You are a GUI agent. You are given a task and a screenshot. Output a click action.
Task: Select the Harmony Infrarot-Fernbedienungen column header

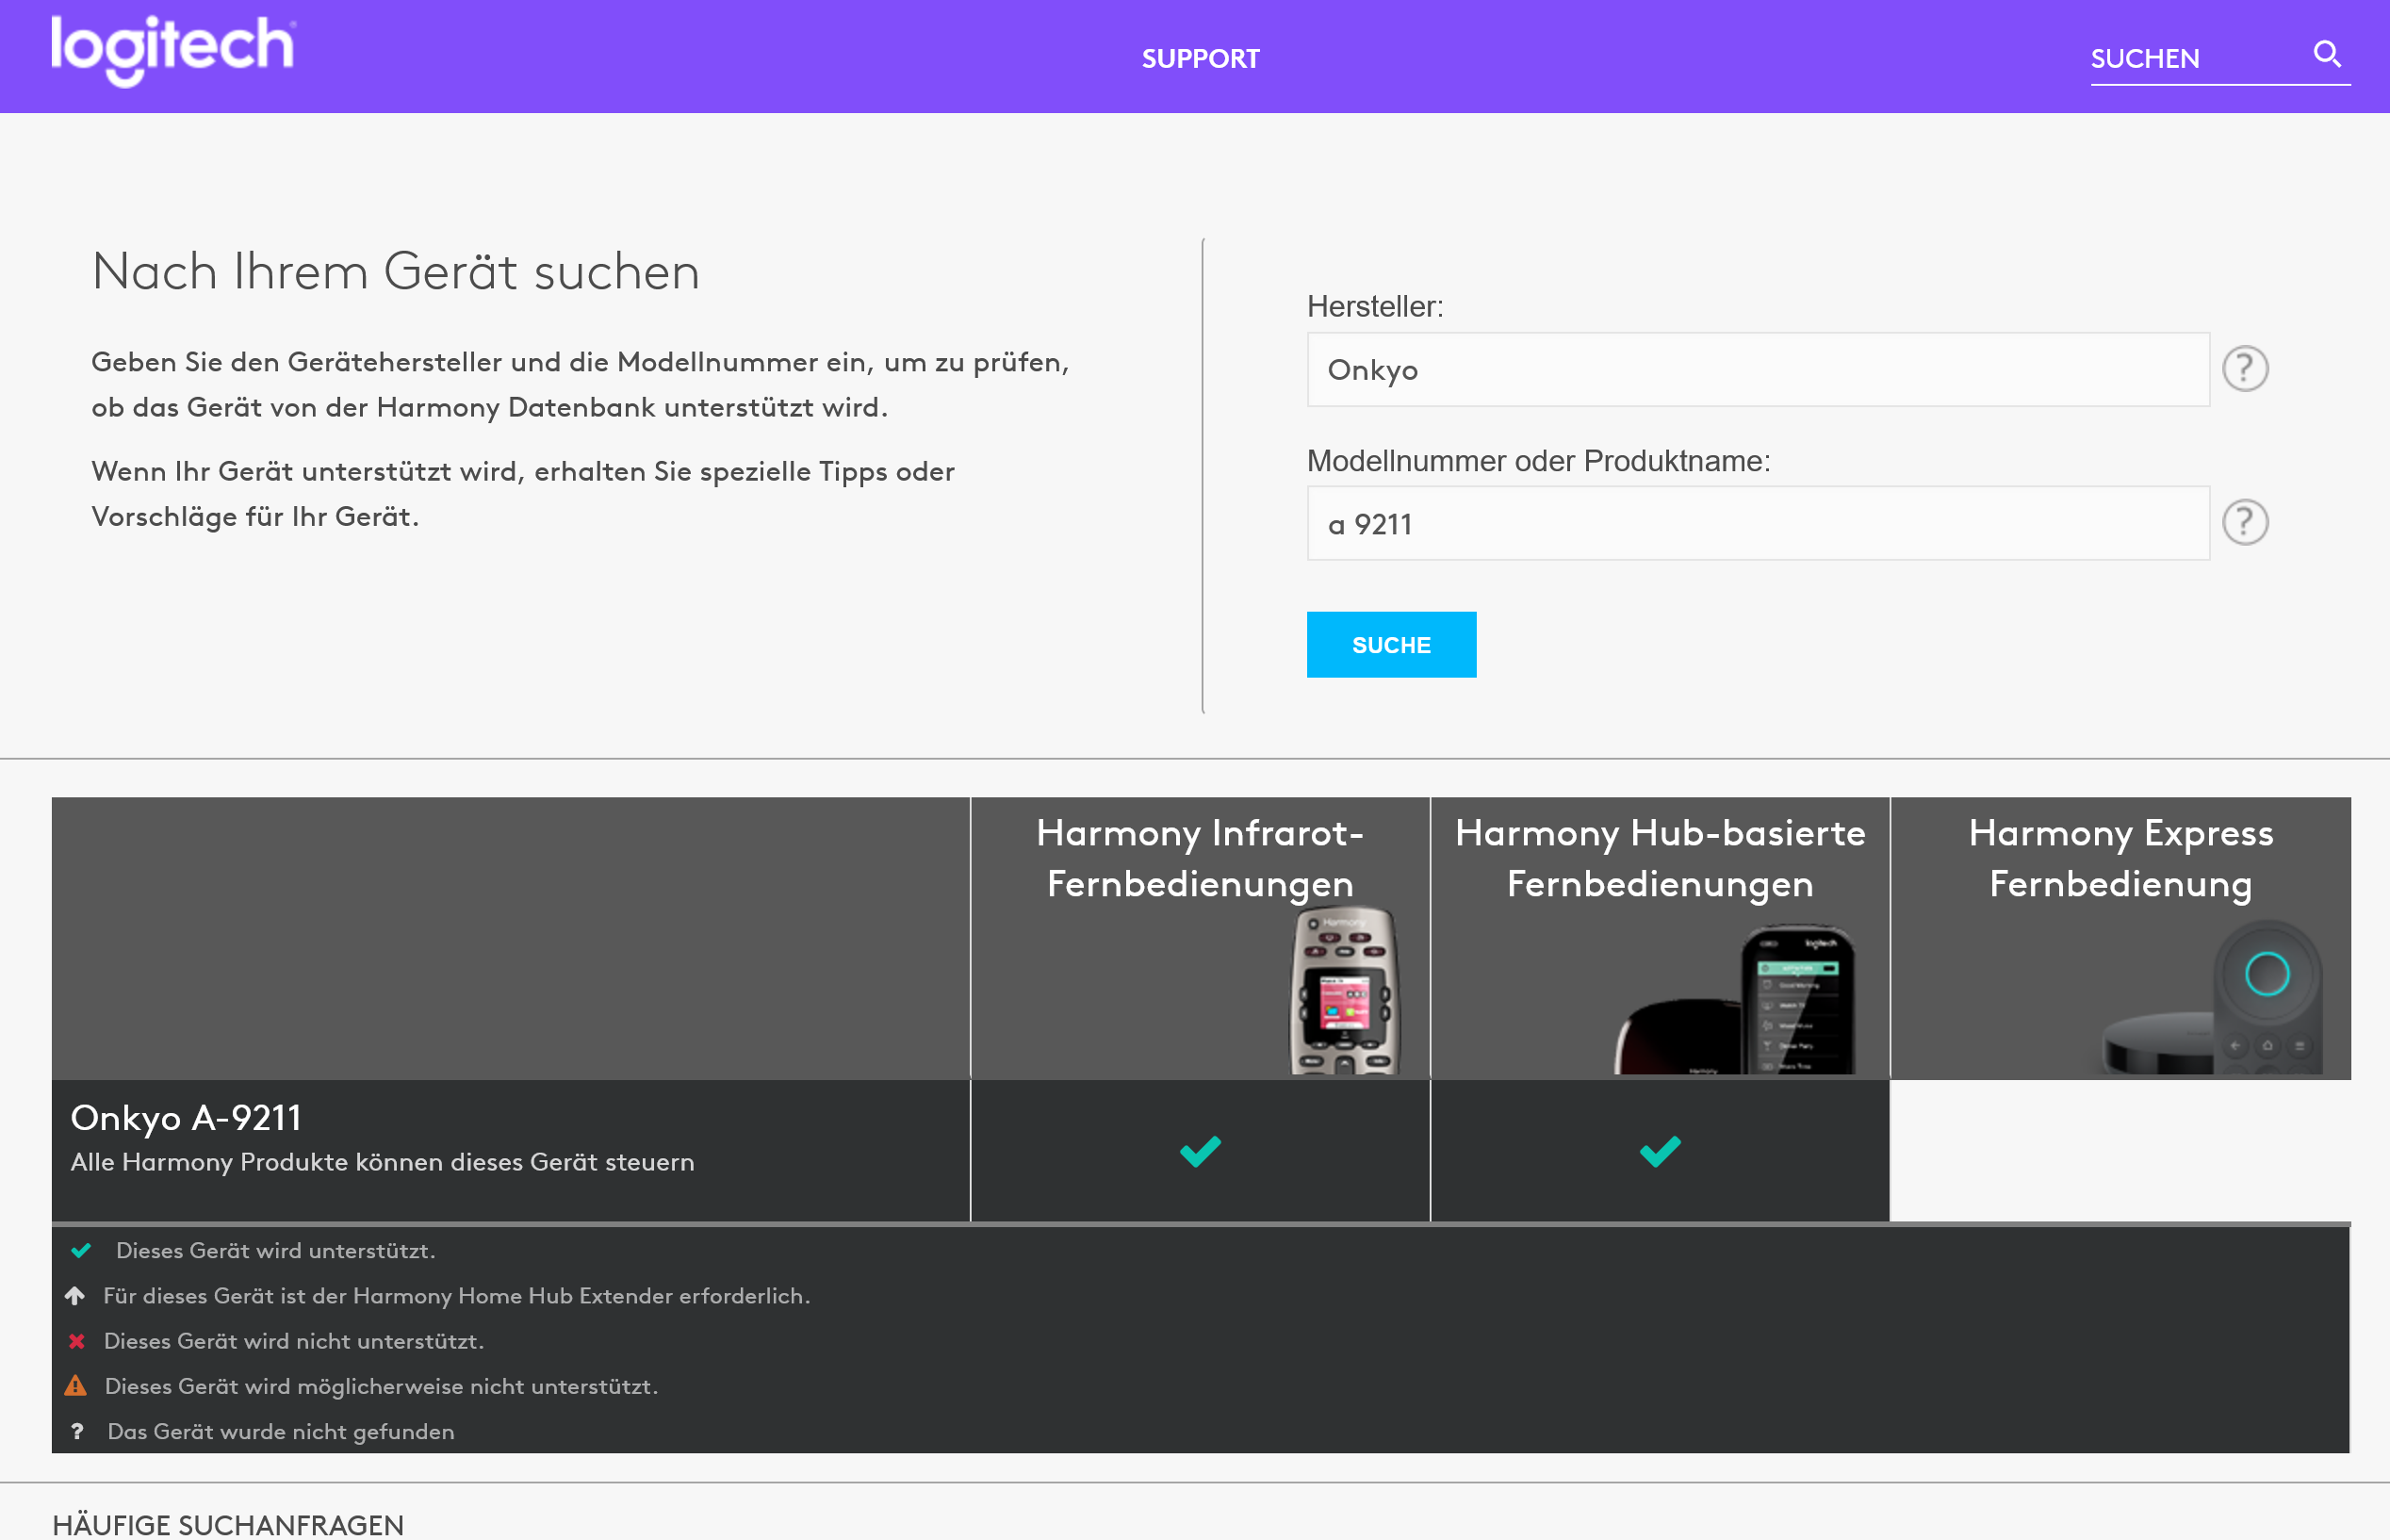tap(1200, 858)
